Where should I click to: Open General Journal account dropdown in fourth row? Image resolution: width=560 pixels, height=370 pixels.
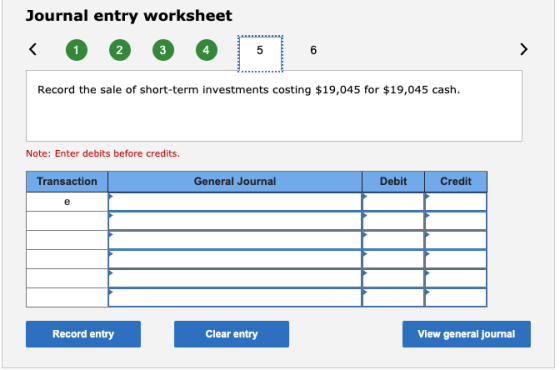[235, 259]
